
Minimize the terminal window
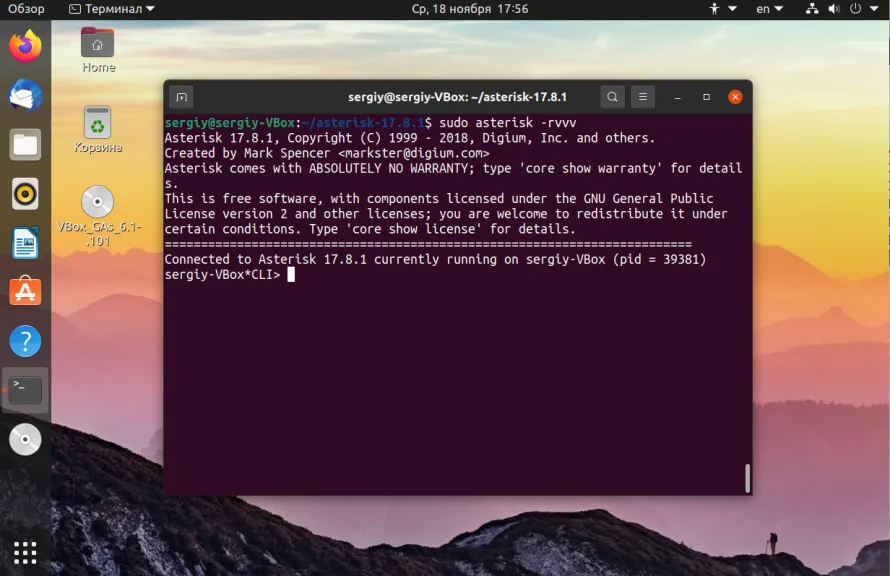[x=677, y=97]
